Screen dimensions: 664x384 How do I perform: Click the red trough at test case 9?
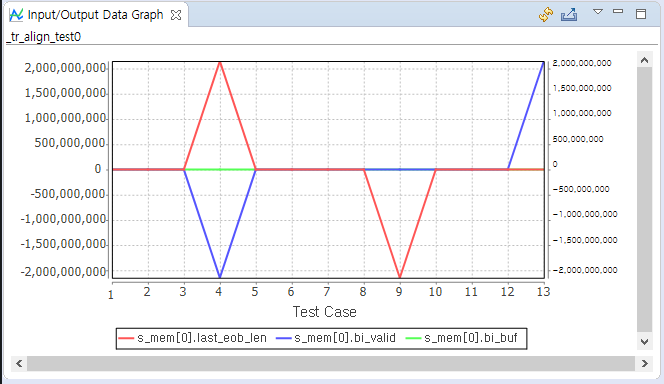click(400, 276)
